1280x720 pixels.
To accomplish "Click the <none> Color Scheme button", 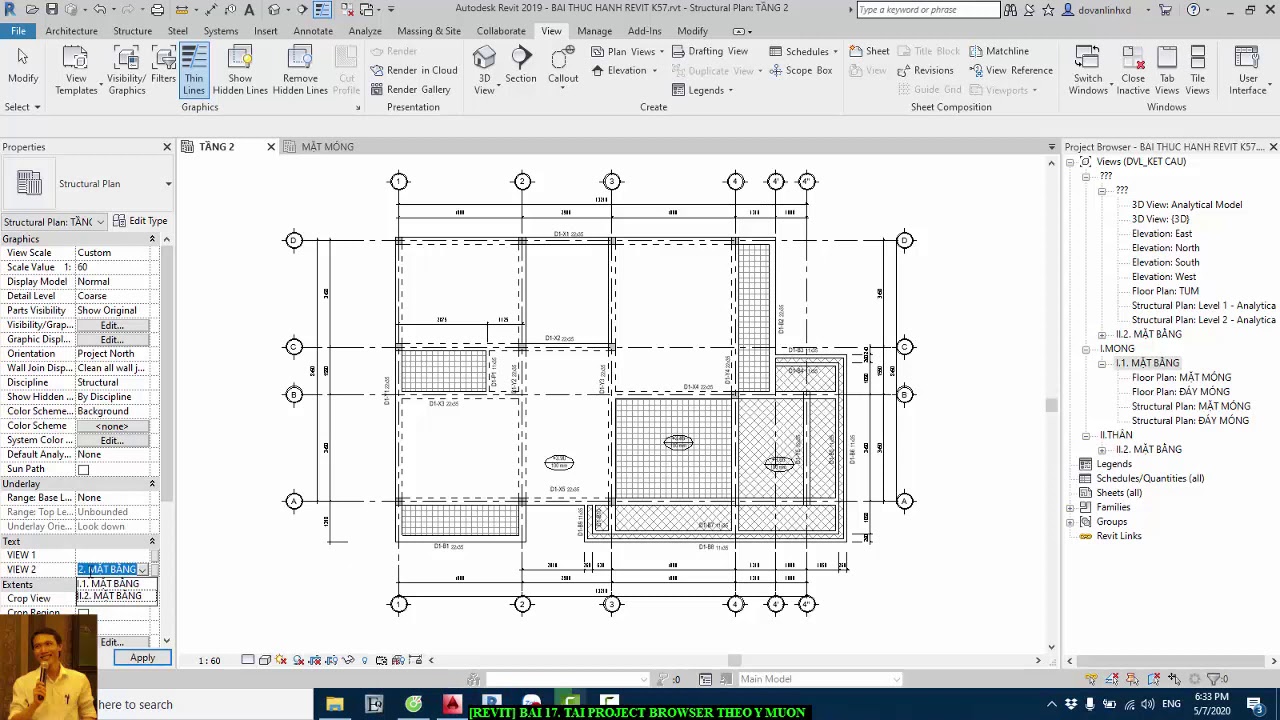I will [x=112, y=426].
